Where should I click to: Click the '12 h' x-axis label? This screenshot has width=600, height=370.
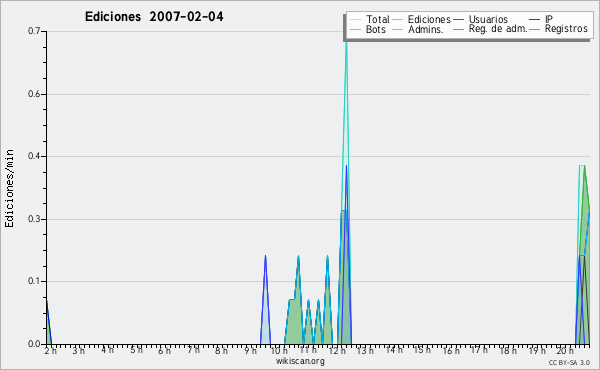337,351
